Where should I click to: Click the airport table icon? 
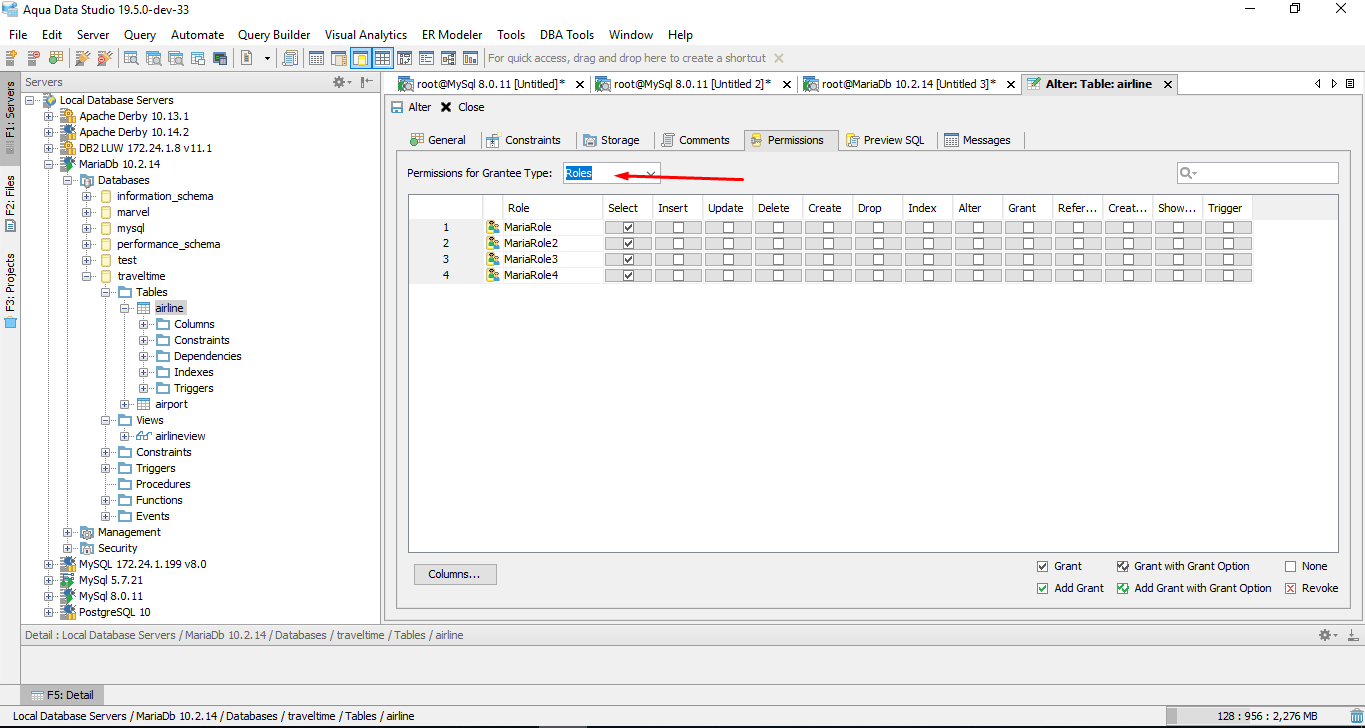click(143, 404)
